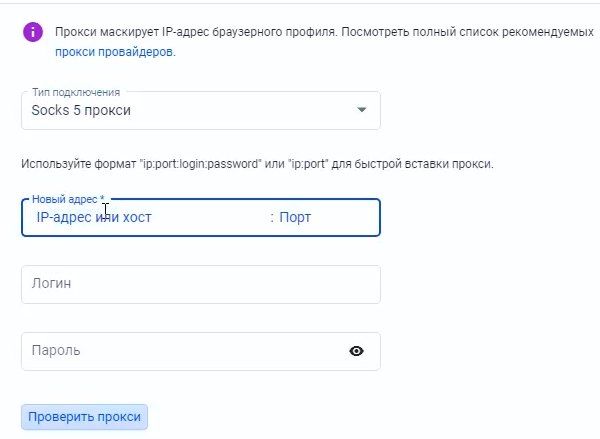
Task: Click the Прокси маскирует IP-адрес info text
Action: click(x=196, y=32)
